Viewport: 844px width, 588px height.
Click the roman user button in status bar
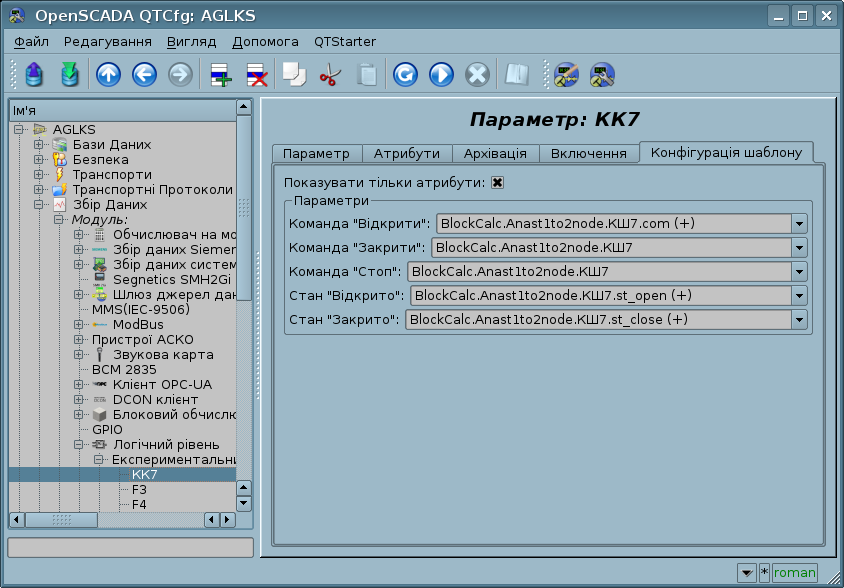pyautogui.click(x=795, y=572)
